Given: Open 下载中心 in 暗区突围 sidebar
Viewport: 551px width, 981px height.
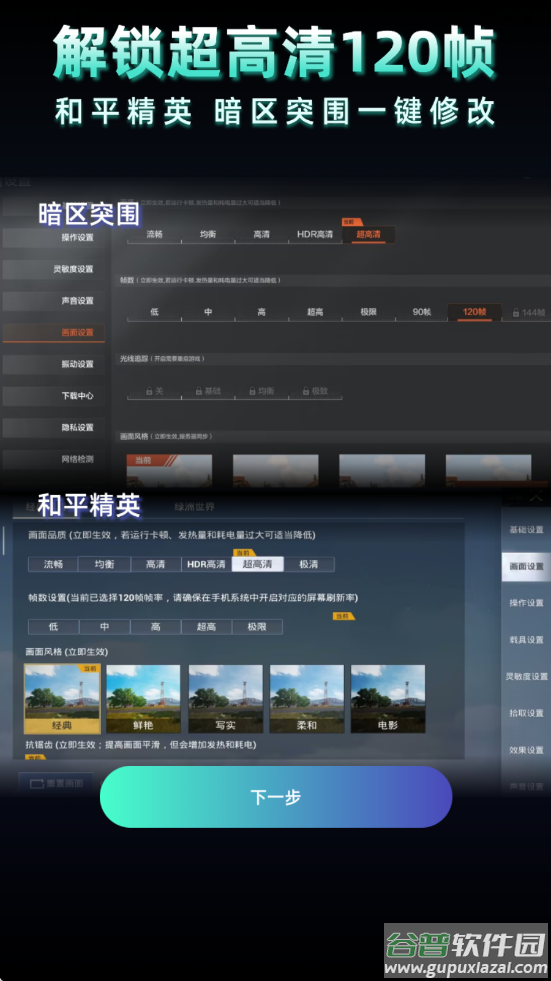Looking at the screenshot, I should point(54,396).
